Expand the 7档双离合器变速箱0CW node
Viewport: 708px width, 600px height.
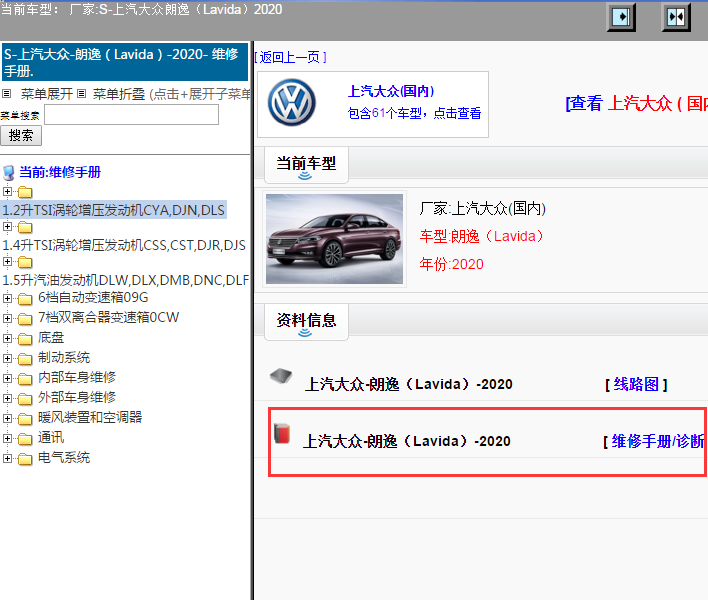pyautogui.click(x=8, y=318)
